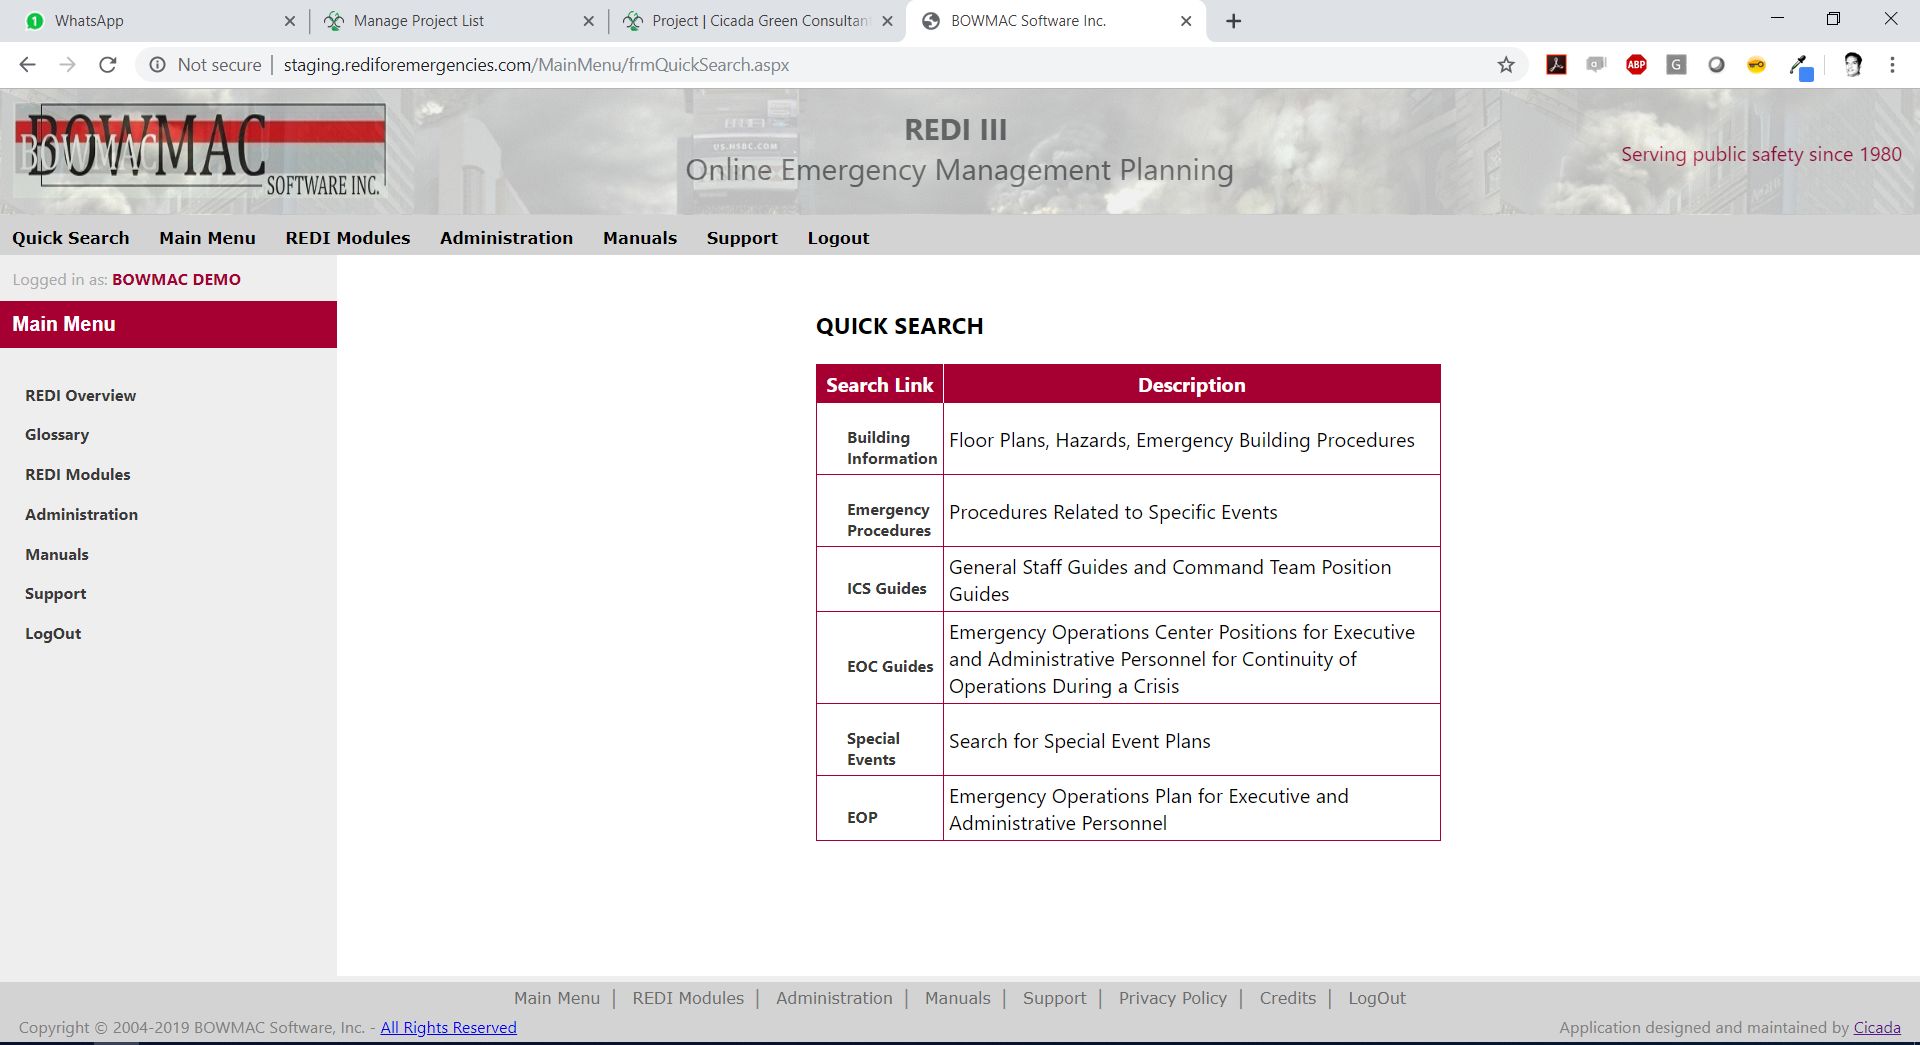The image size is (1920, 1045).
Task: Click the ABP Adblock Plus extension icon
Action: [1637, 65]
